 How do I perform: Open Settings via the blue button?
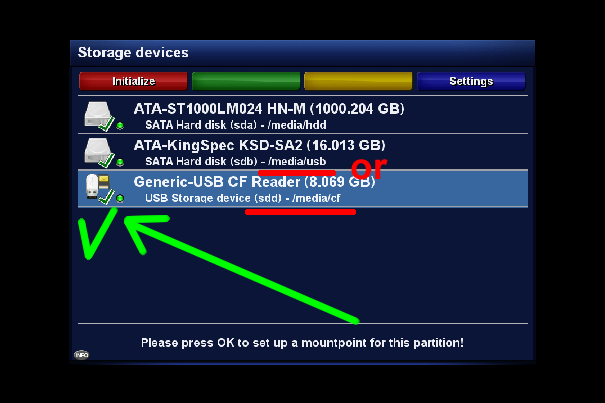(x=471, y=81)
